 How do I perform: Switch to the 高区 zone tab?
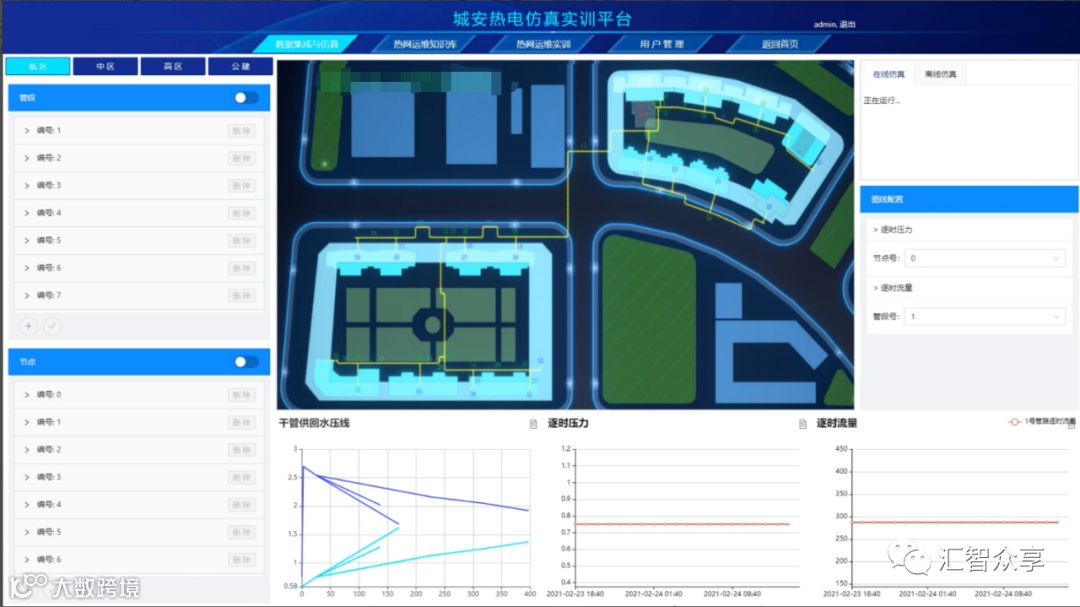point(173,66)
